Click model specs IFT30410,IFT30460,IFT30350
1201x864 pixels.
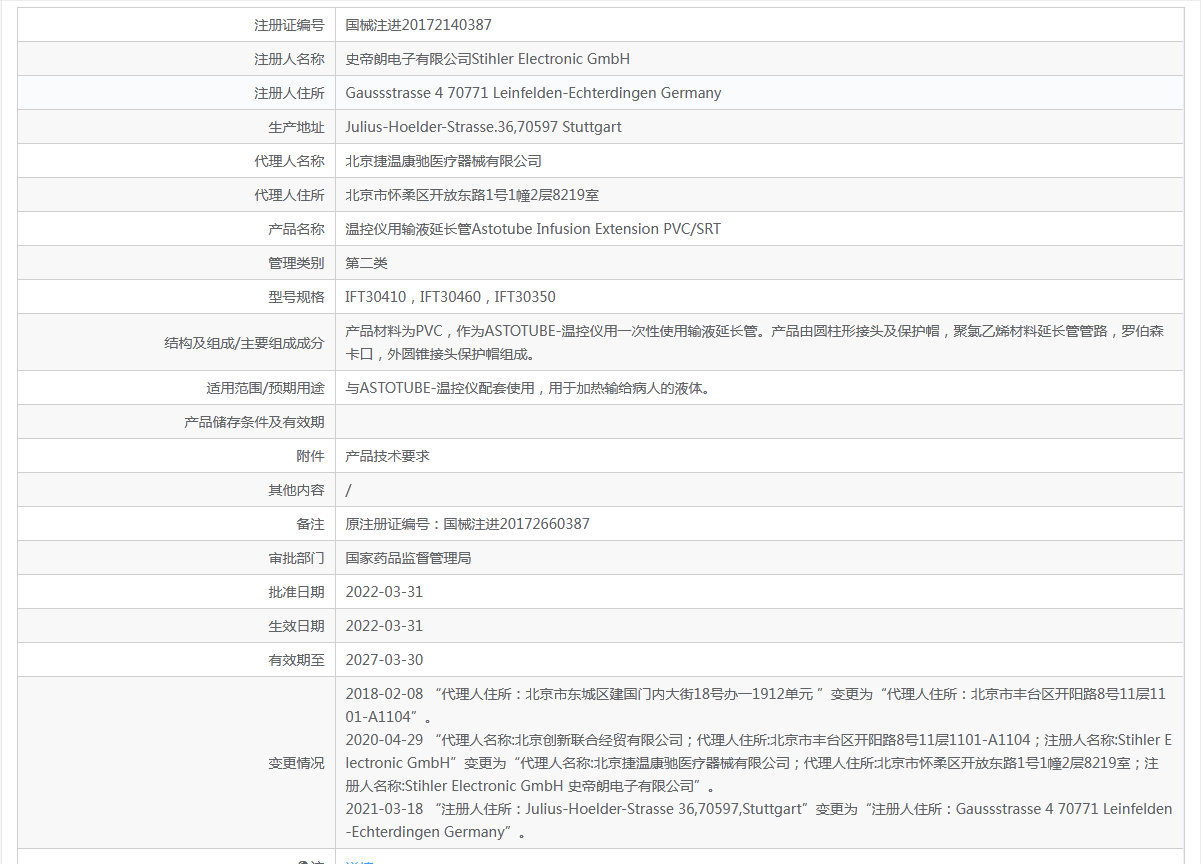[450, 297]
